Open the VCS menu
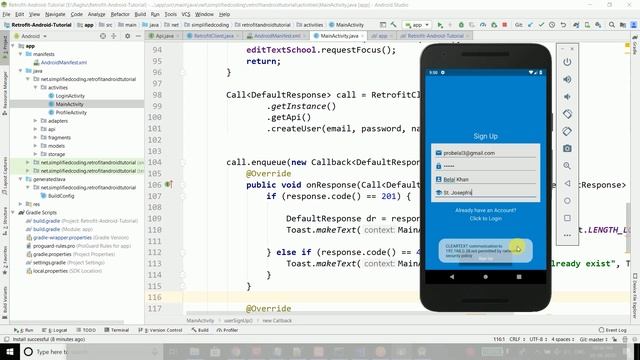Screen dimensions: 640x360 point(186,14)
